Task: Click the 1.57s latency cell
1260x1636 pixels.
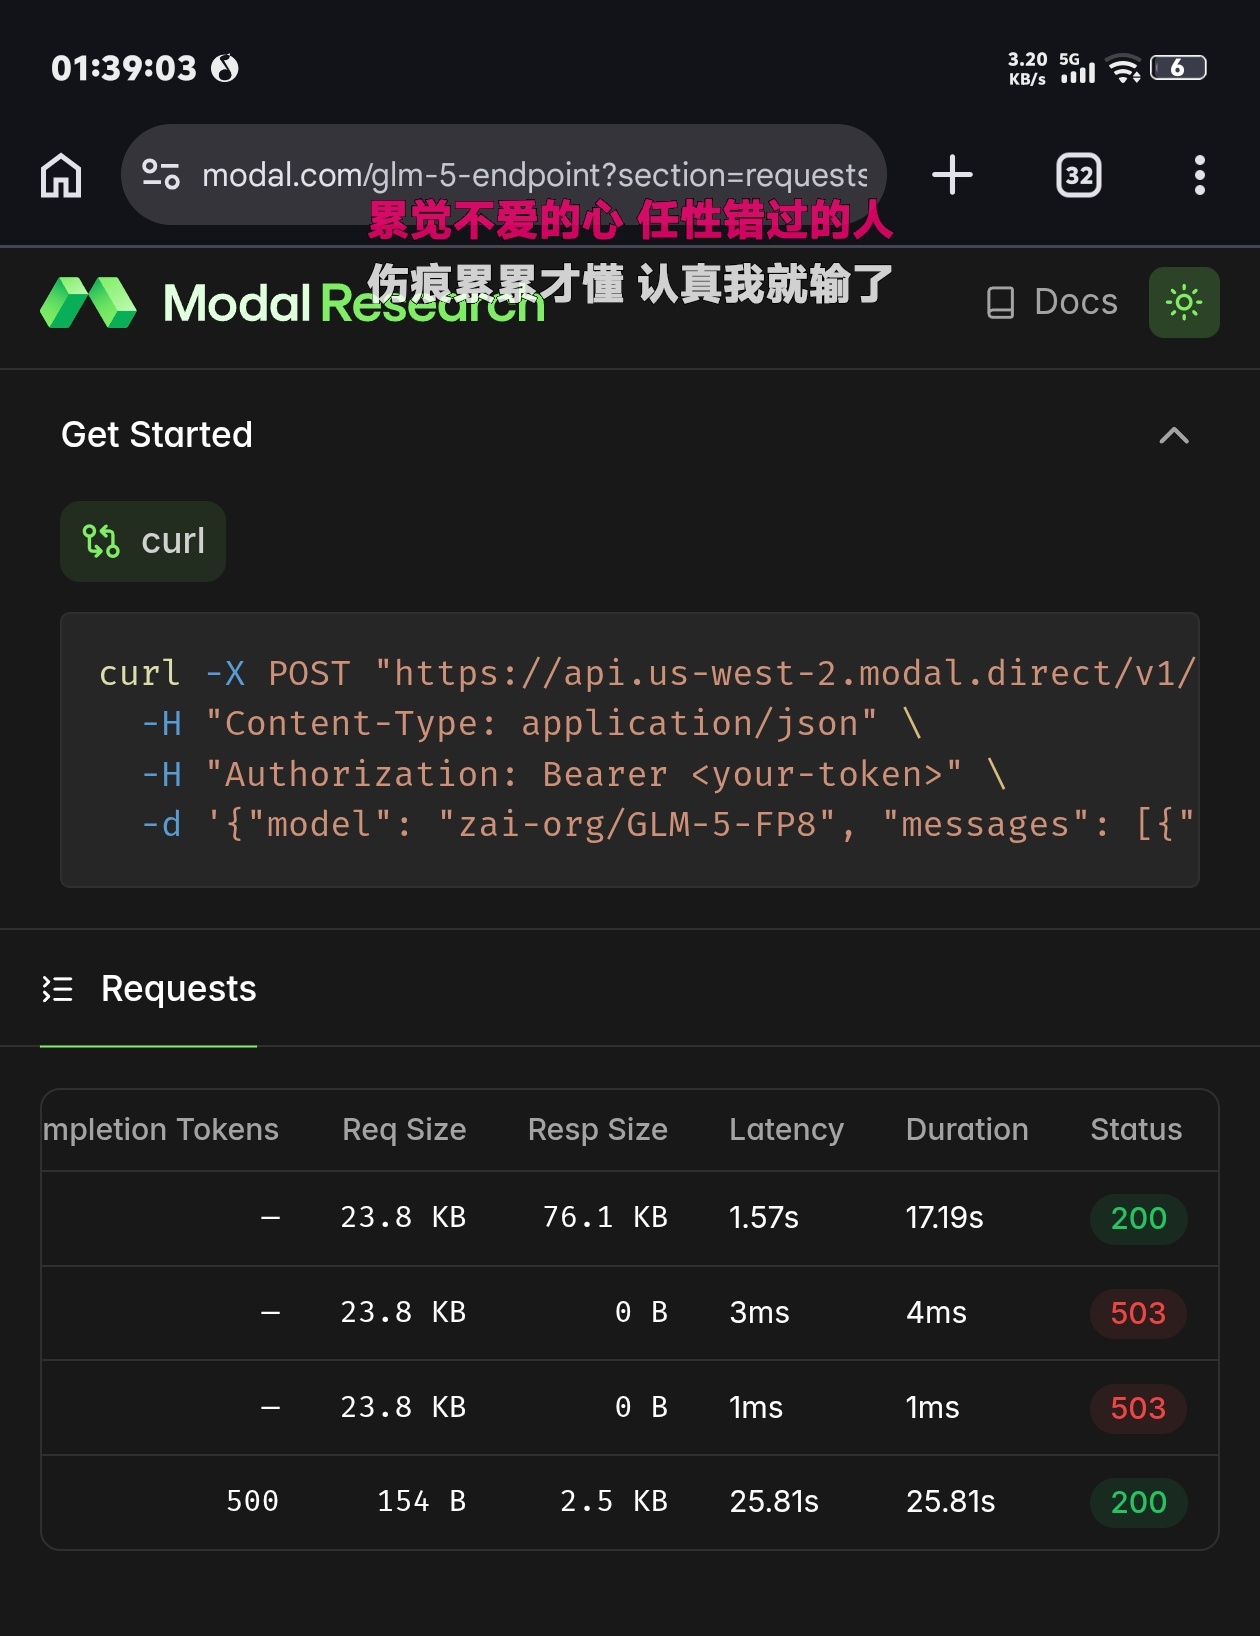Action: 764,1217
